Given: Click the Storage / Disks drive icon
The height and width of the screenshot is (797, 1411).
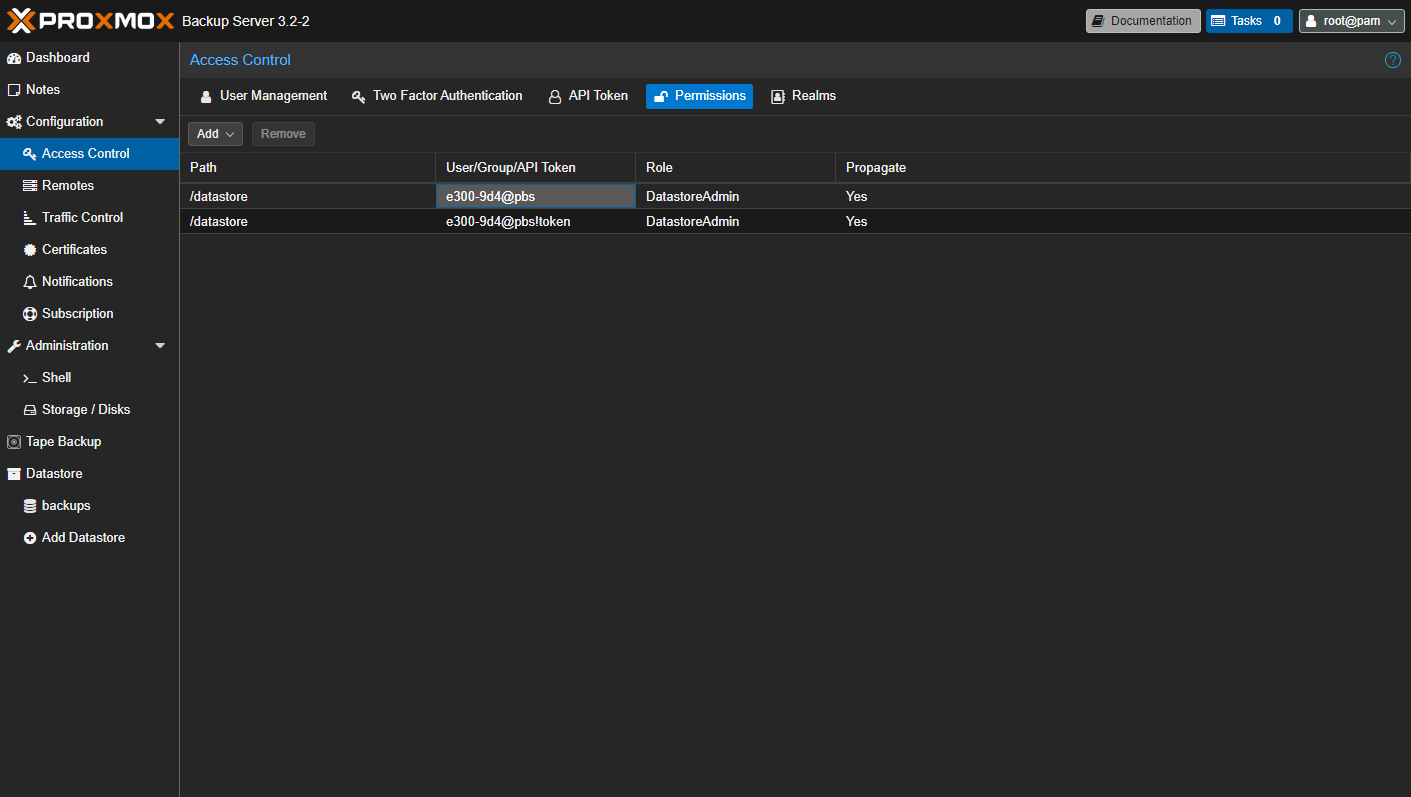Looking at the screenshot, I should tap(30, 410).
